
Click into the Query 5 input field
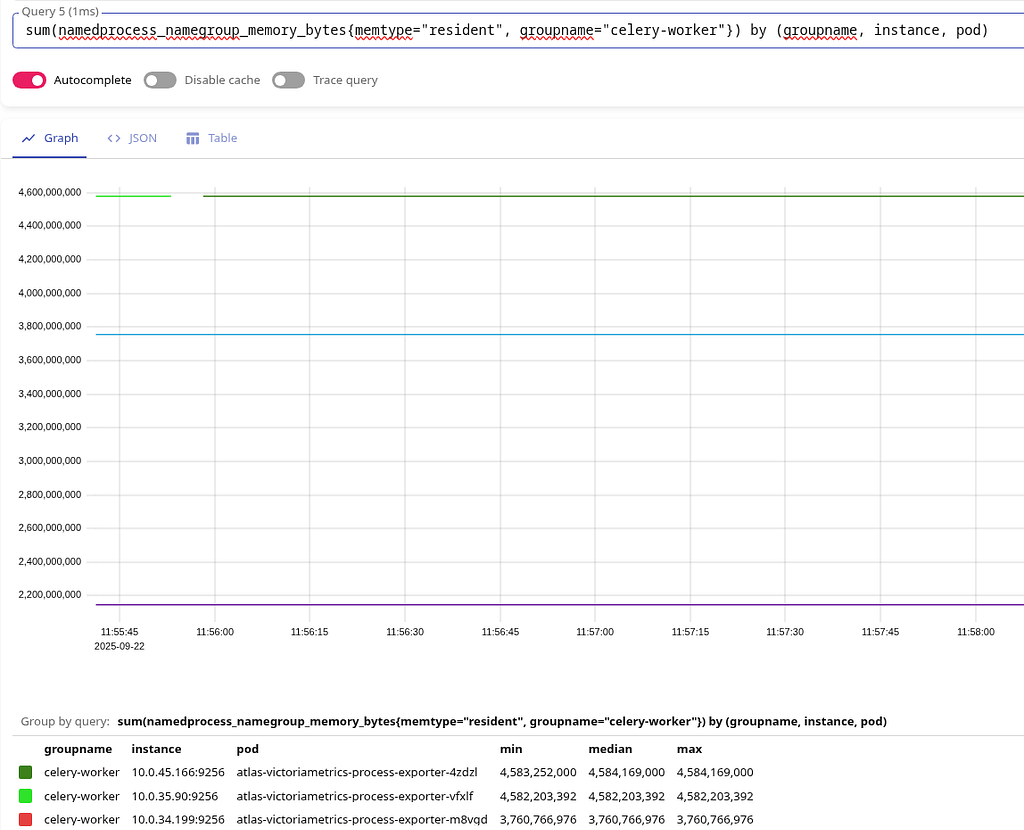pyautogui.click(x=519, y=31)
